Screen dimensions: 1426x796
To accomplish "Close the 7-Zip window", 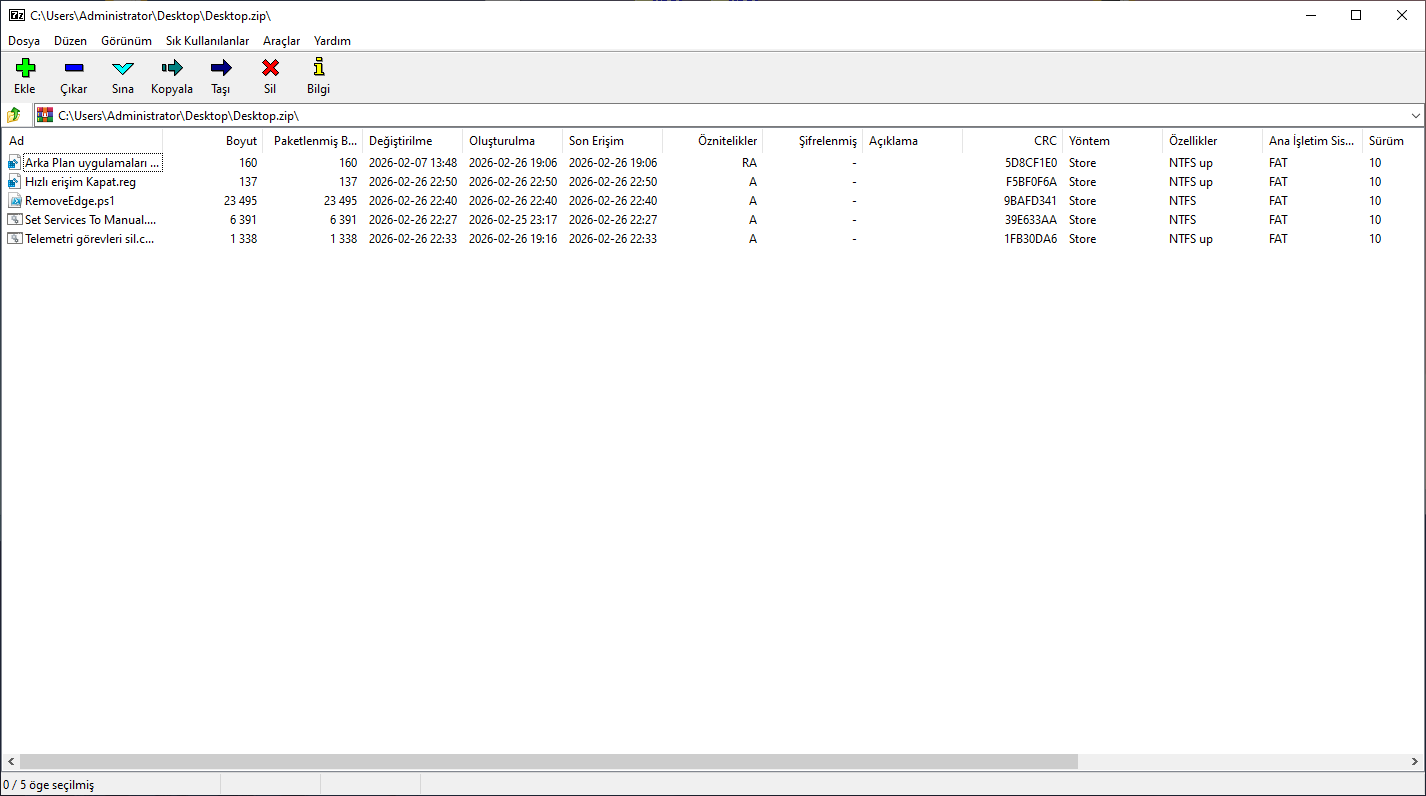I will 1402,15.
